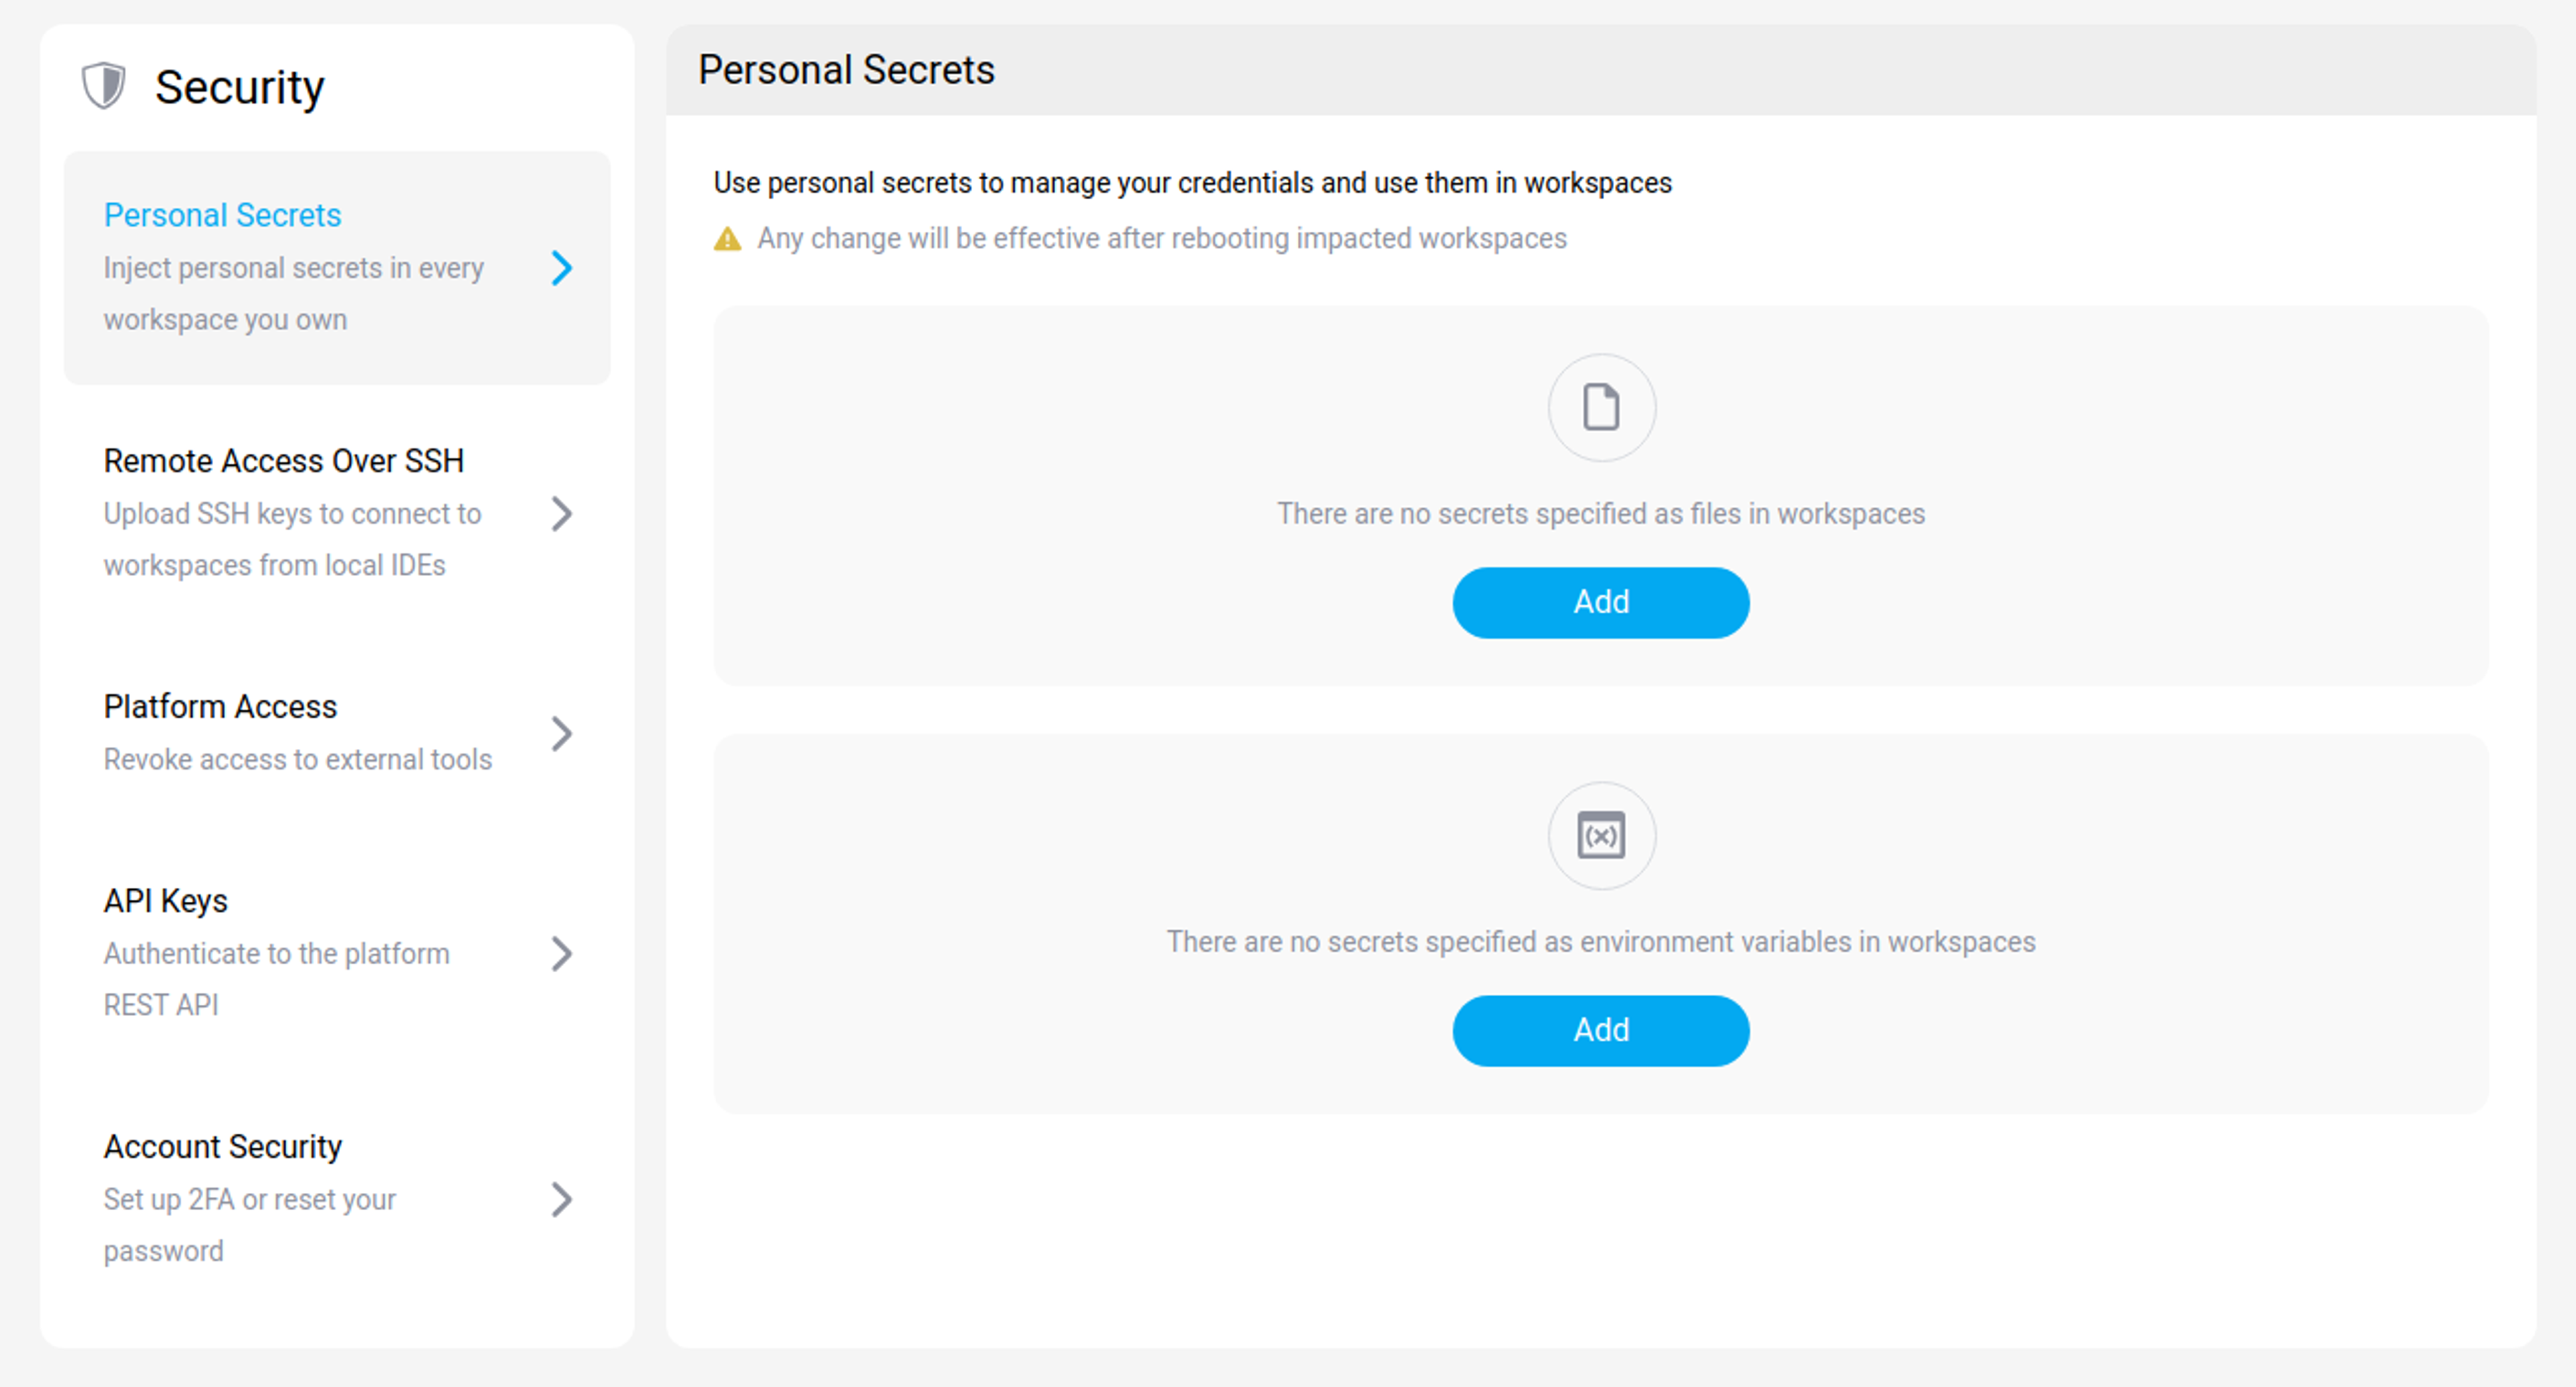
Task: Click Add under the environment variables section
Action: click(x=1600, y=1030)
